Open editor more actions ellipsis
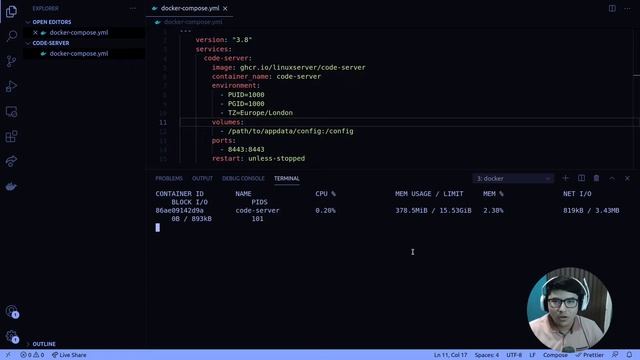 pos(627,8)
